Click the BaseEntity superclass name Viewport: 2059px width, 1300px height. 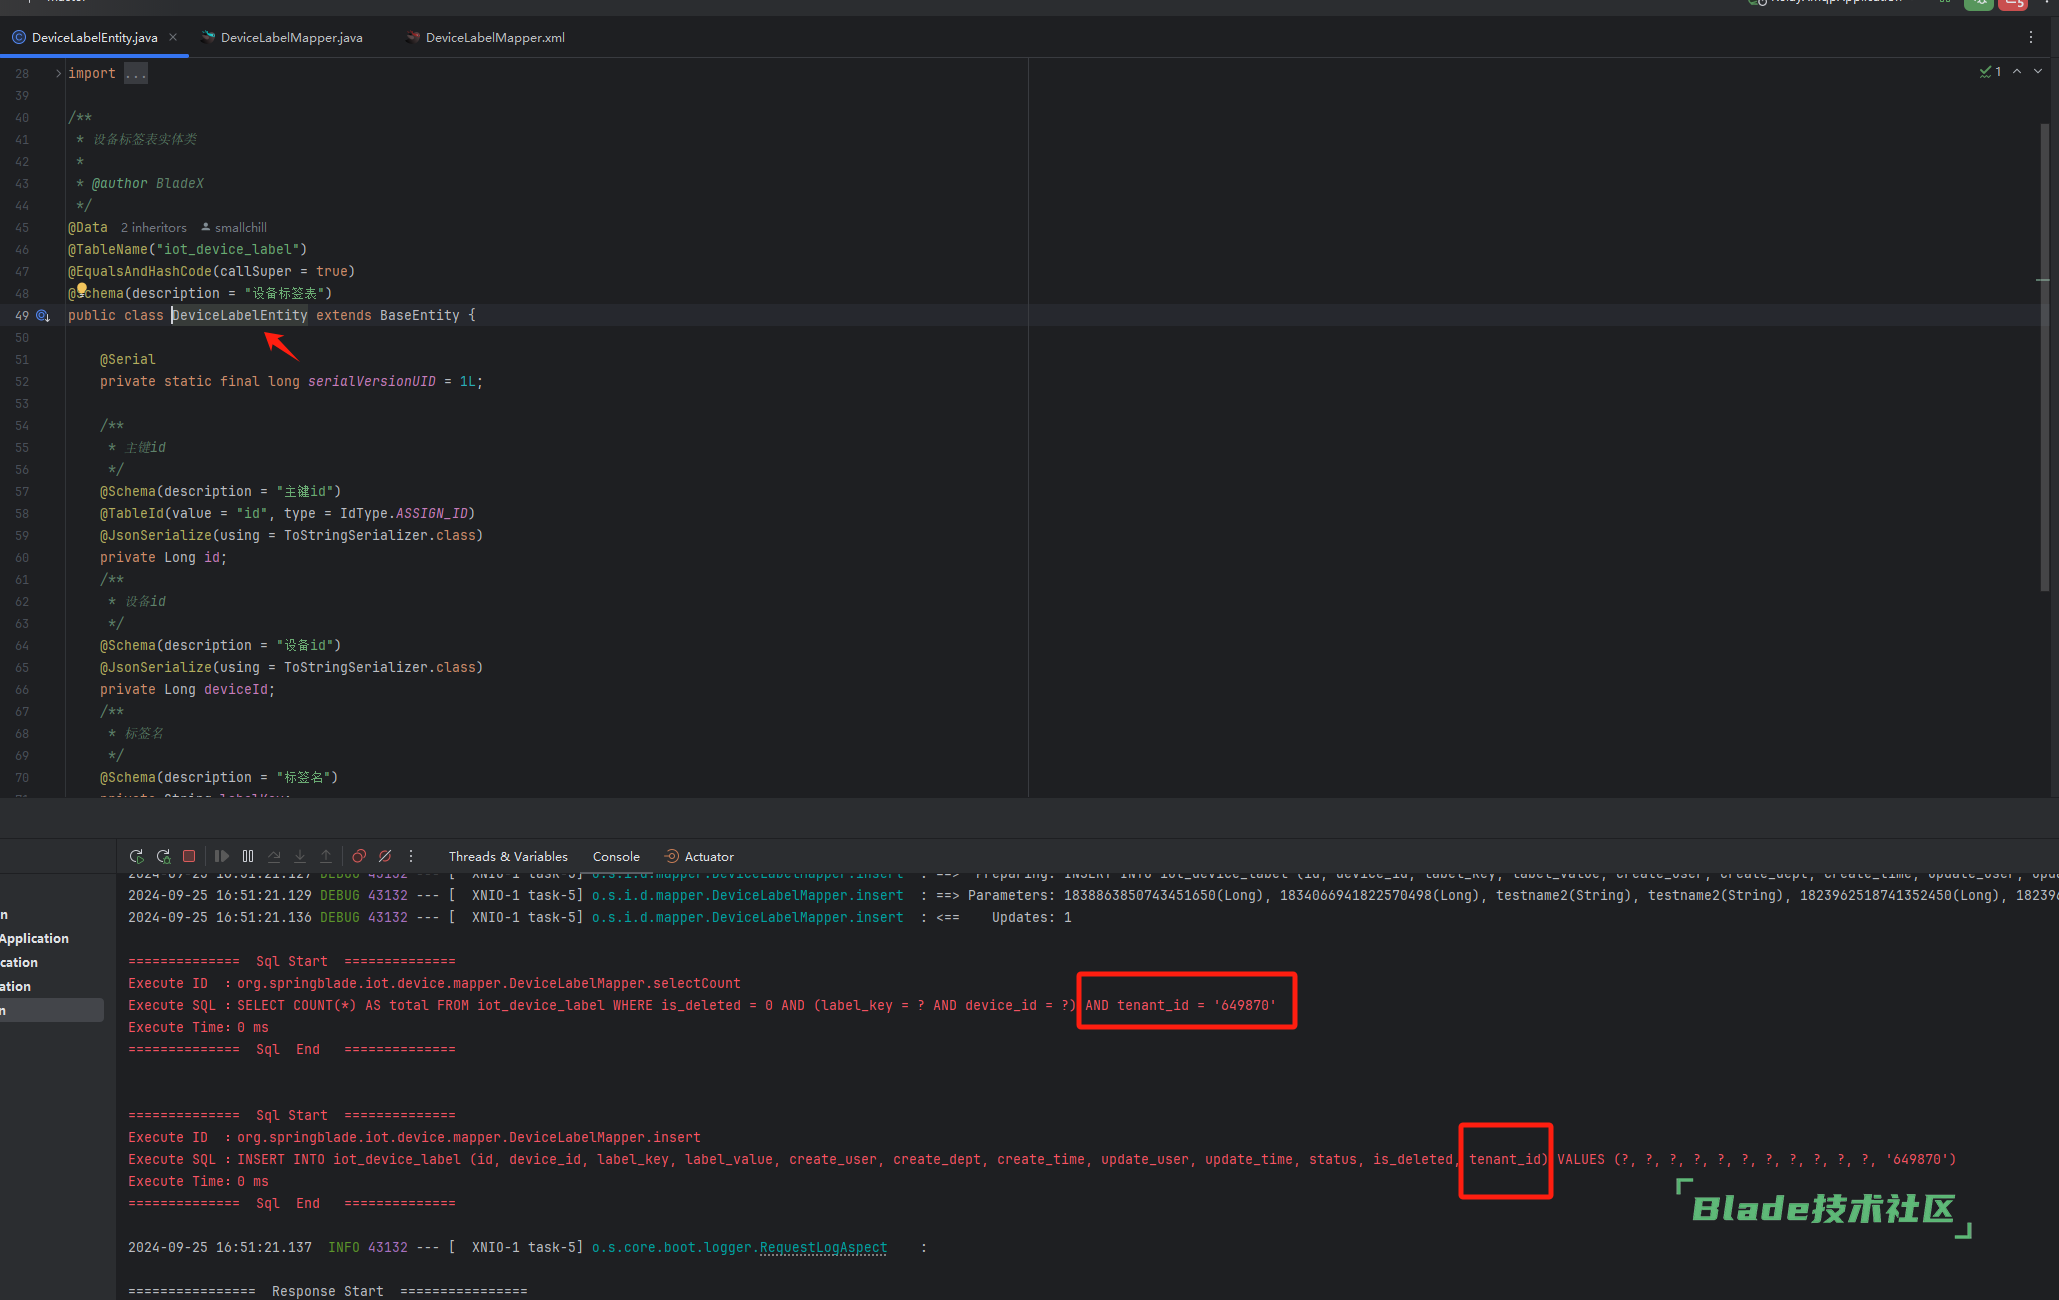(420, 315)
